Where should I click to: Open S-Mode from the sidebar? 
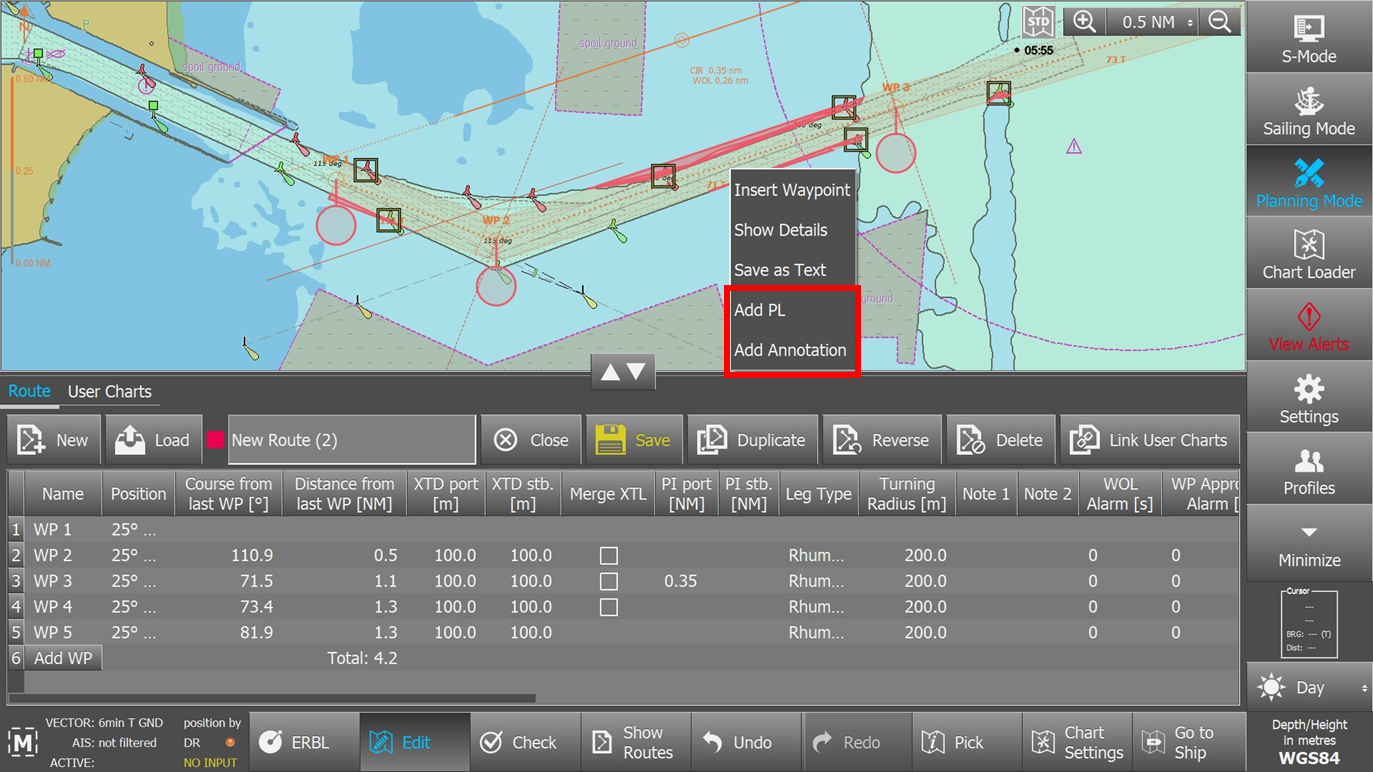(1309, 37)
